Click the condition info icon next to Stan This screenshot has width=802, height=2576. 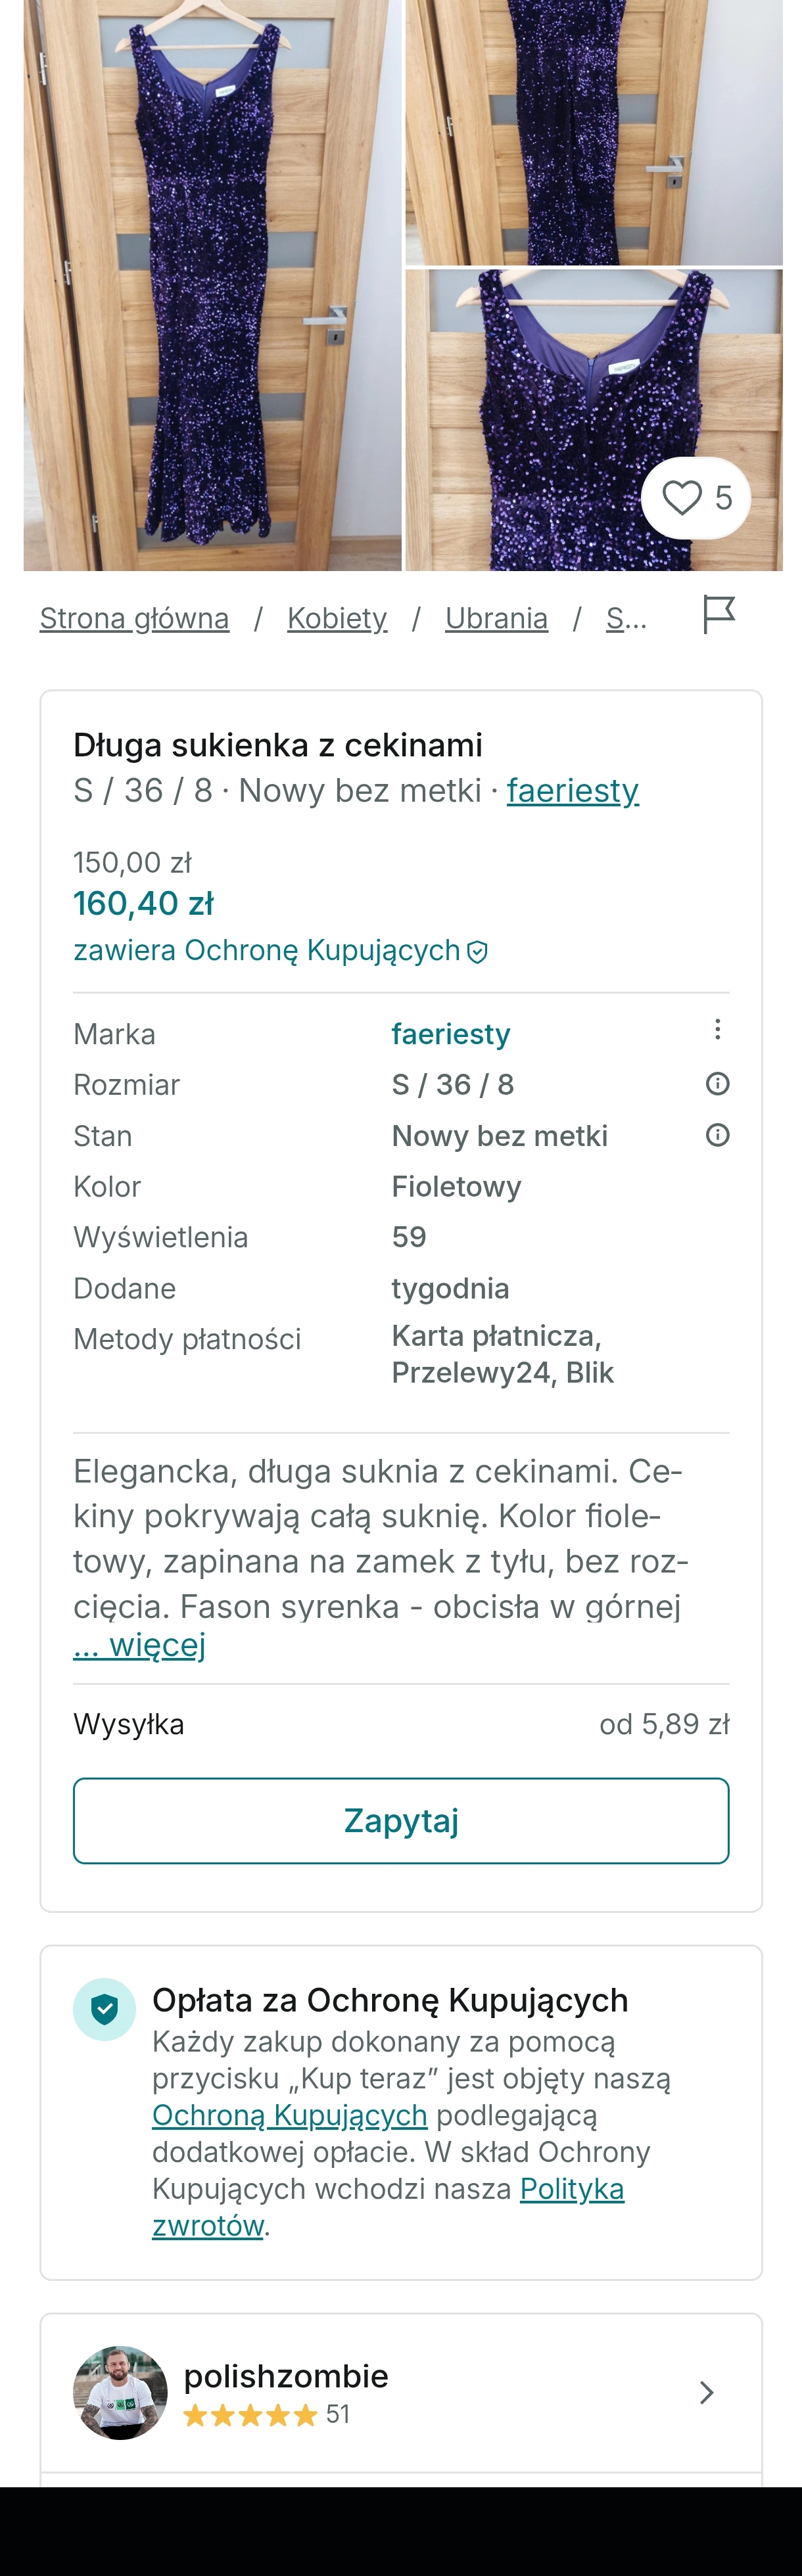point(717,1135)
